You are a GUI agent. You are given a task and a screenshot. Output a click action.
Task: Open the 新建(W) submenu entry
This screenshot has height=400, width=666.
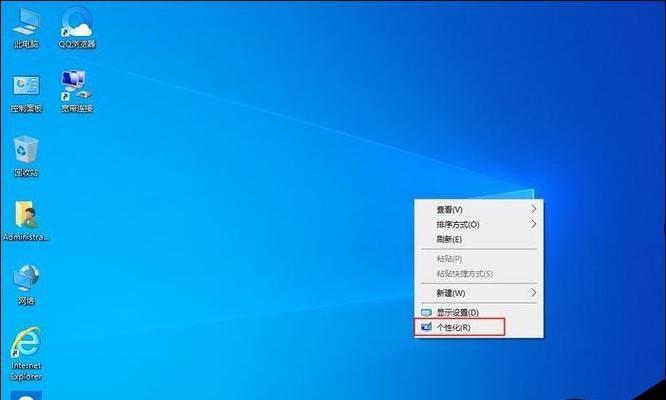[x=479, y=293]
